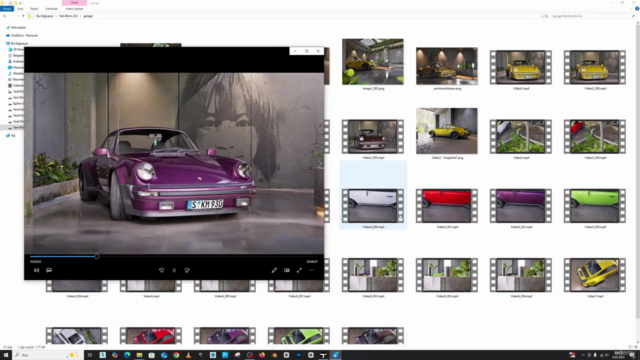This screenshot has height=360, width=640.
Task: Click the taskbar search box
Action: (48, 355)
